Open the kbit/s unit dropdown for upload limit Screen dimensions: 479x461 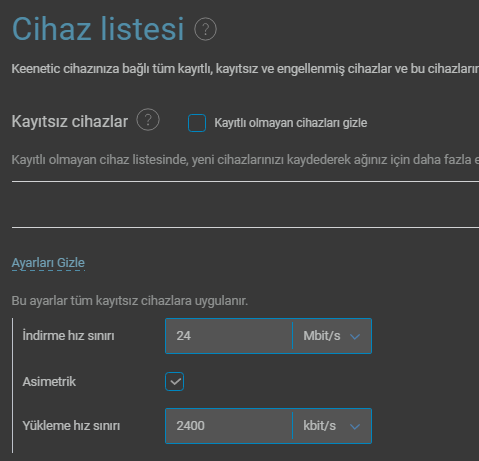coord(332,426)
